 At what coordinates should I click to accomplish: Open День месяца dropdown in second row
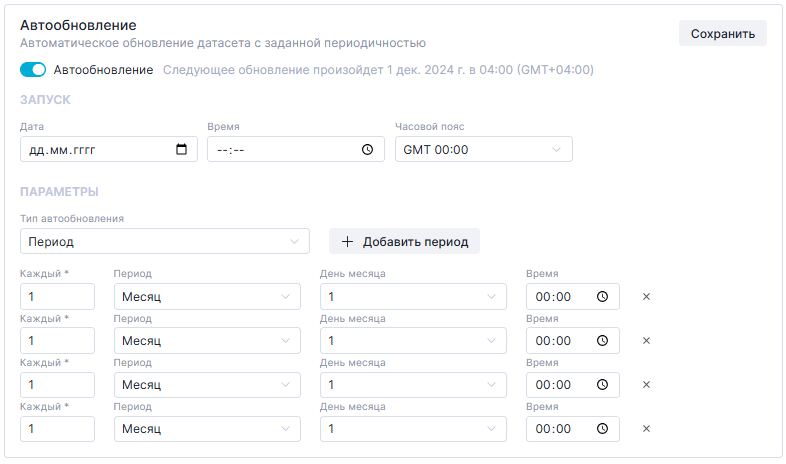point(412,341)
